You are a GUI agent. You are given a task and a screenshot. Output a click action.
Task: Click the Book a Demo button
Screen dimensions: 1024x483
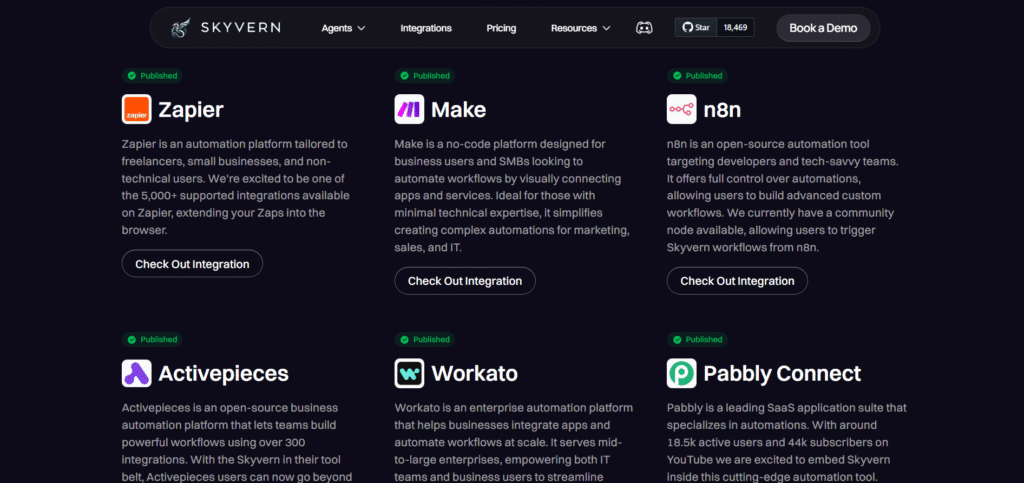tap(823, 28)
